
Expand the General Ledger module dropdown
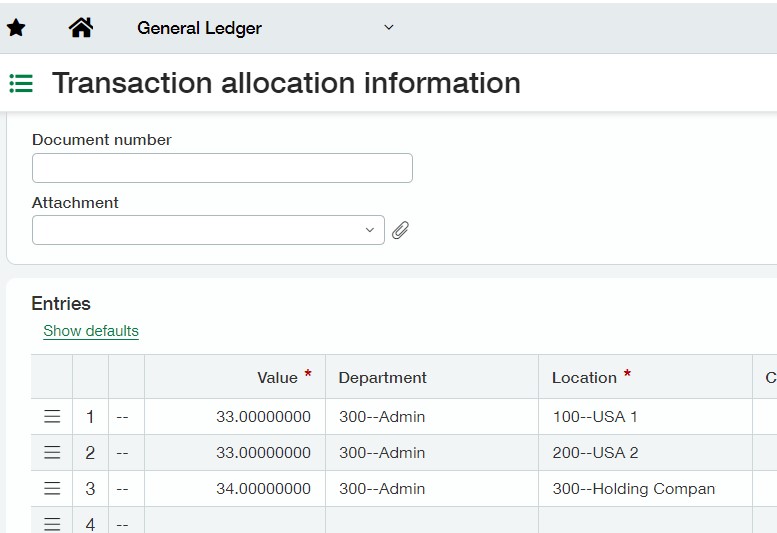(x=389, y=28)
